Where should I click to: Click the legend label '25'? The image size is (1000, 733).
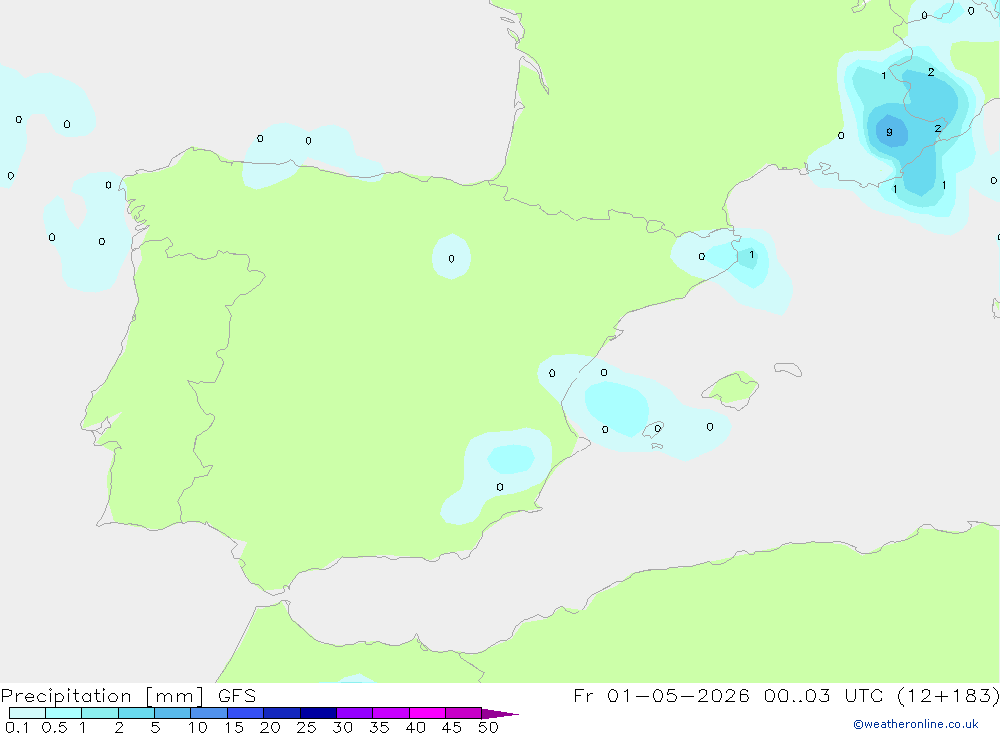click(307, 727)
